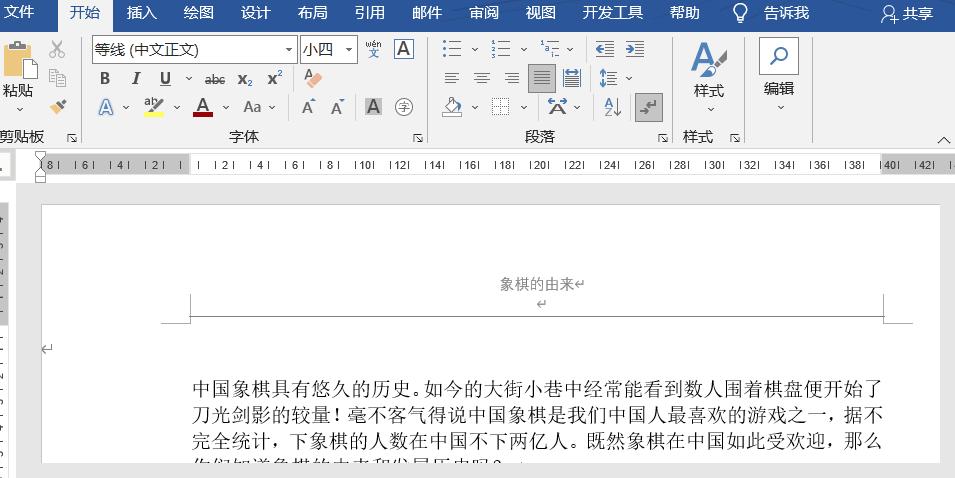The height and width of the screenshot is (478, 955).
Task: Click the Copy icon in clipboard group
Action: click(x=57, y=78)
